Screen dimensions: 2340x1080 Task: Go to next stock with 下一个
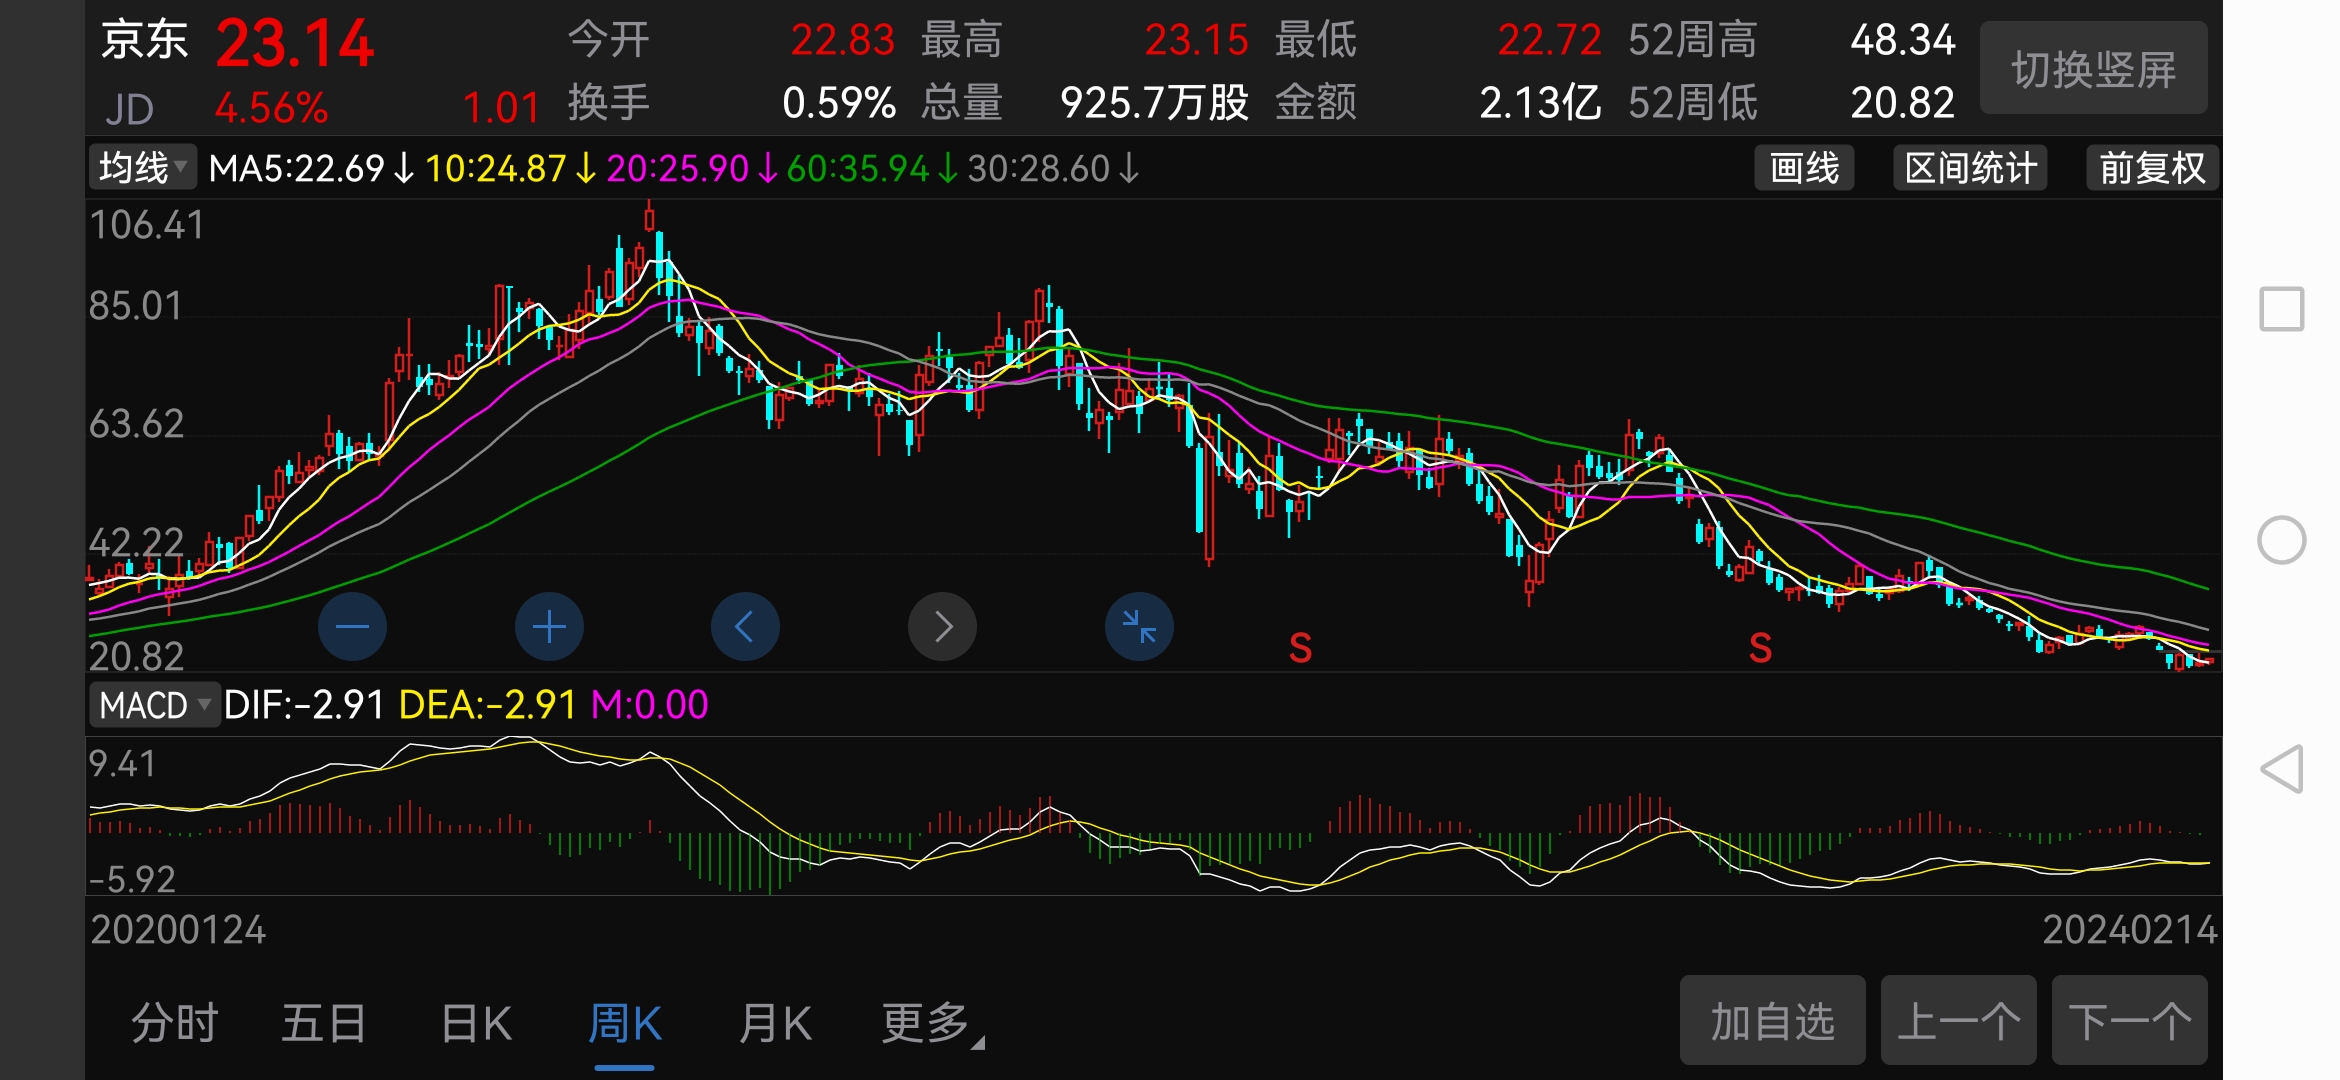coord(2130,1021)
